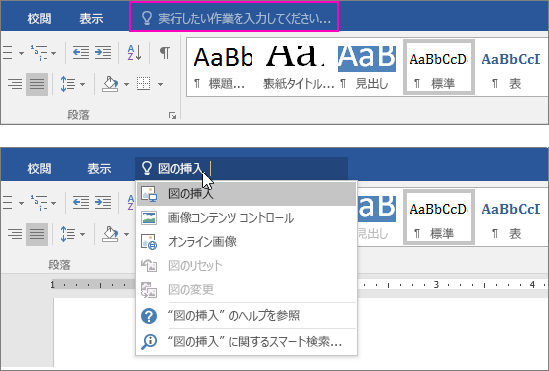Click line spacing icon in lower ribbon
Screen dimensions: 549x371
tap(68, 234)
